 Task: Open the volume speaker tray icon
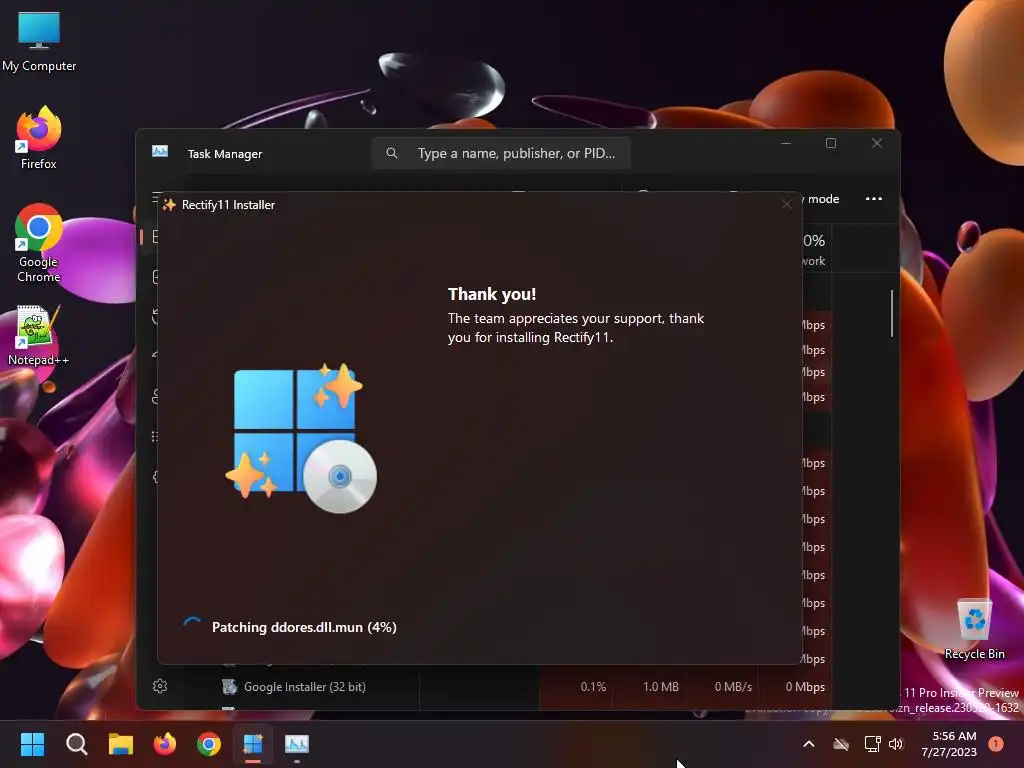[x=896, y=744]
